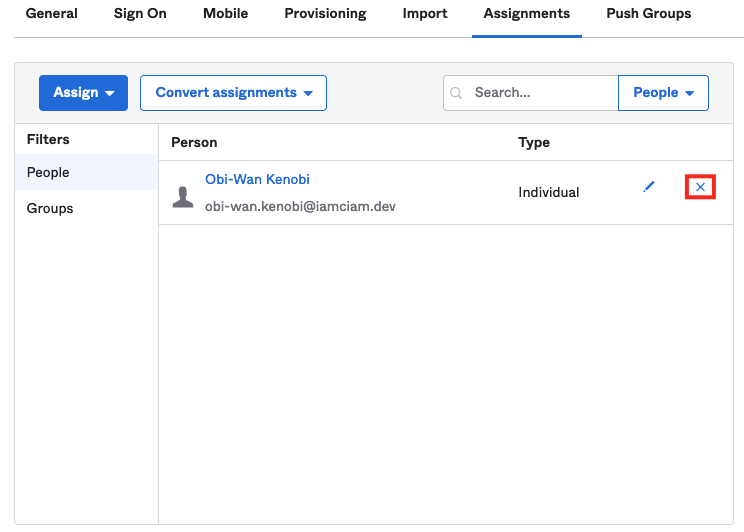
Task: Open the Assign dropdown
Action: [x=83, y=93]
